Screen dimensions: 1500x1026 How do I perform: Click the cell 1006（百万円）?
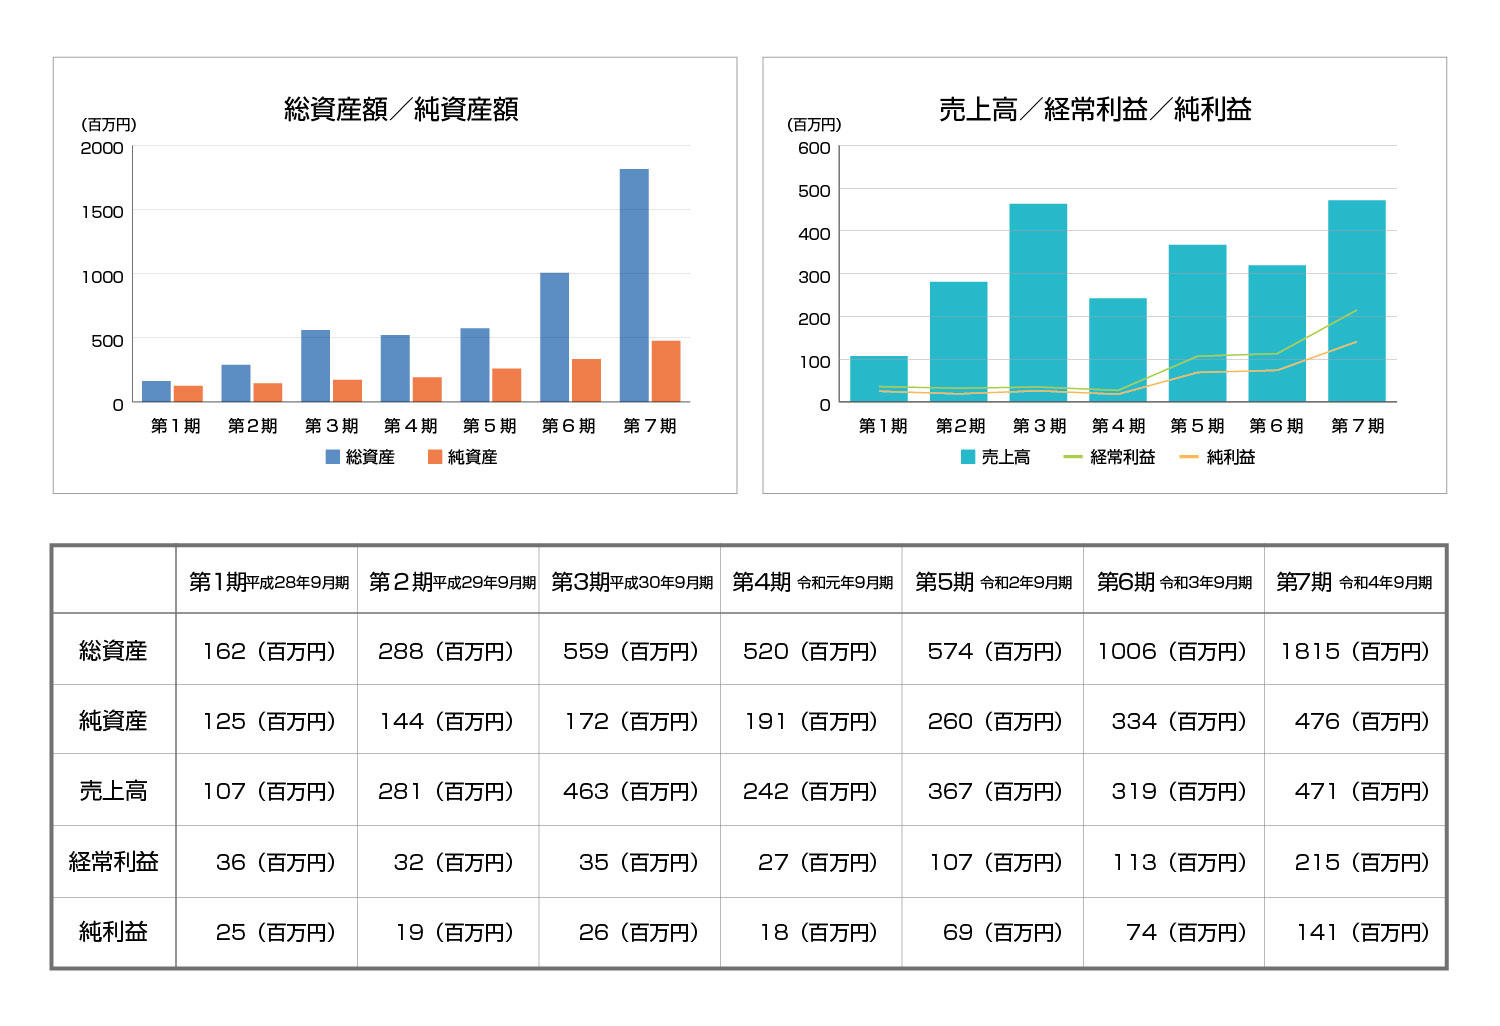point(1173,651)
